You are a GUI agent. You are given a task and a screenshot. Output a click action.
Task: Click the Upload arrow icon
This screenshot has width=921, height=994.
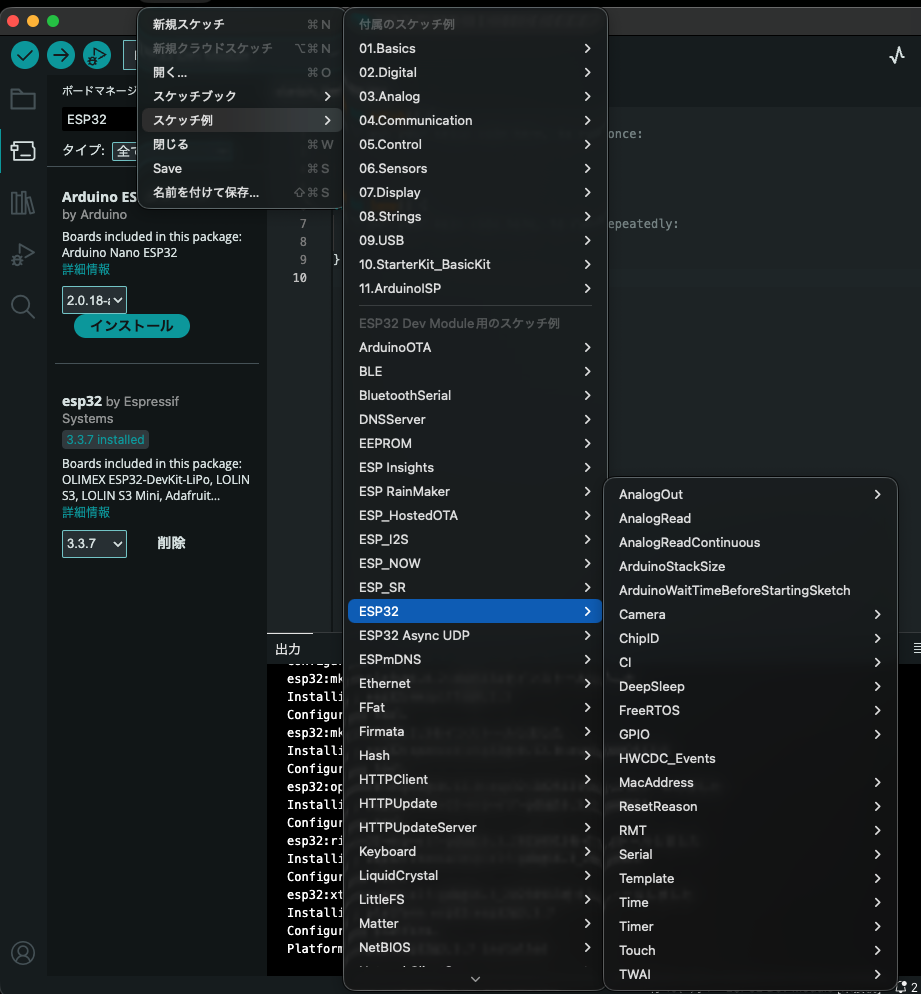[x=61, y=55]
